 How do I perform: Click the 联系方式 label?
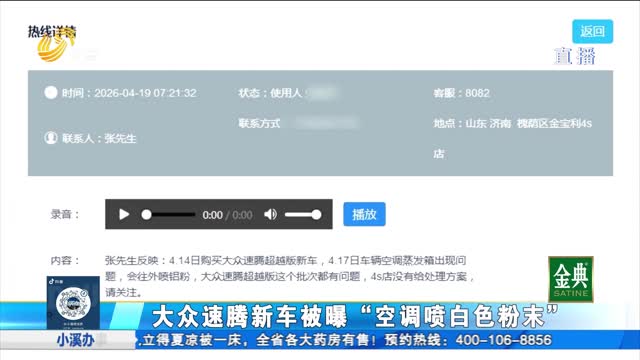[260, 123]
